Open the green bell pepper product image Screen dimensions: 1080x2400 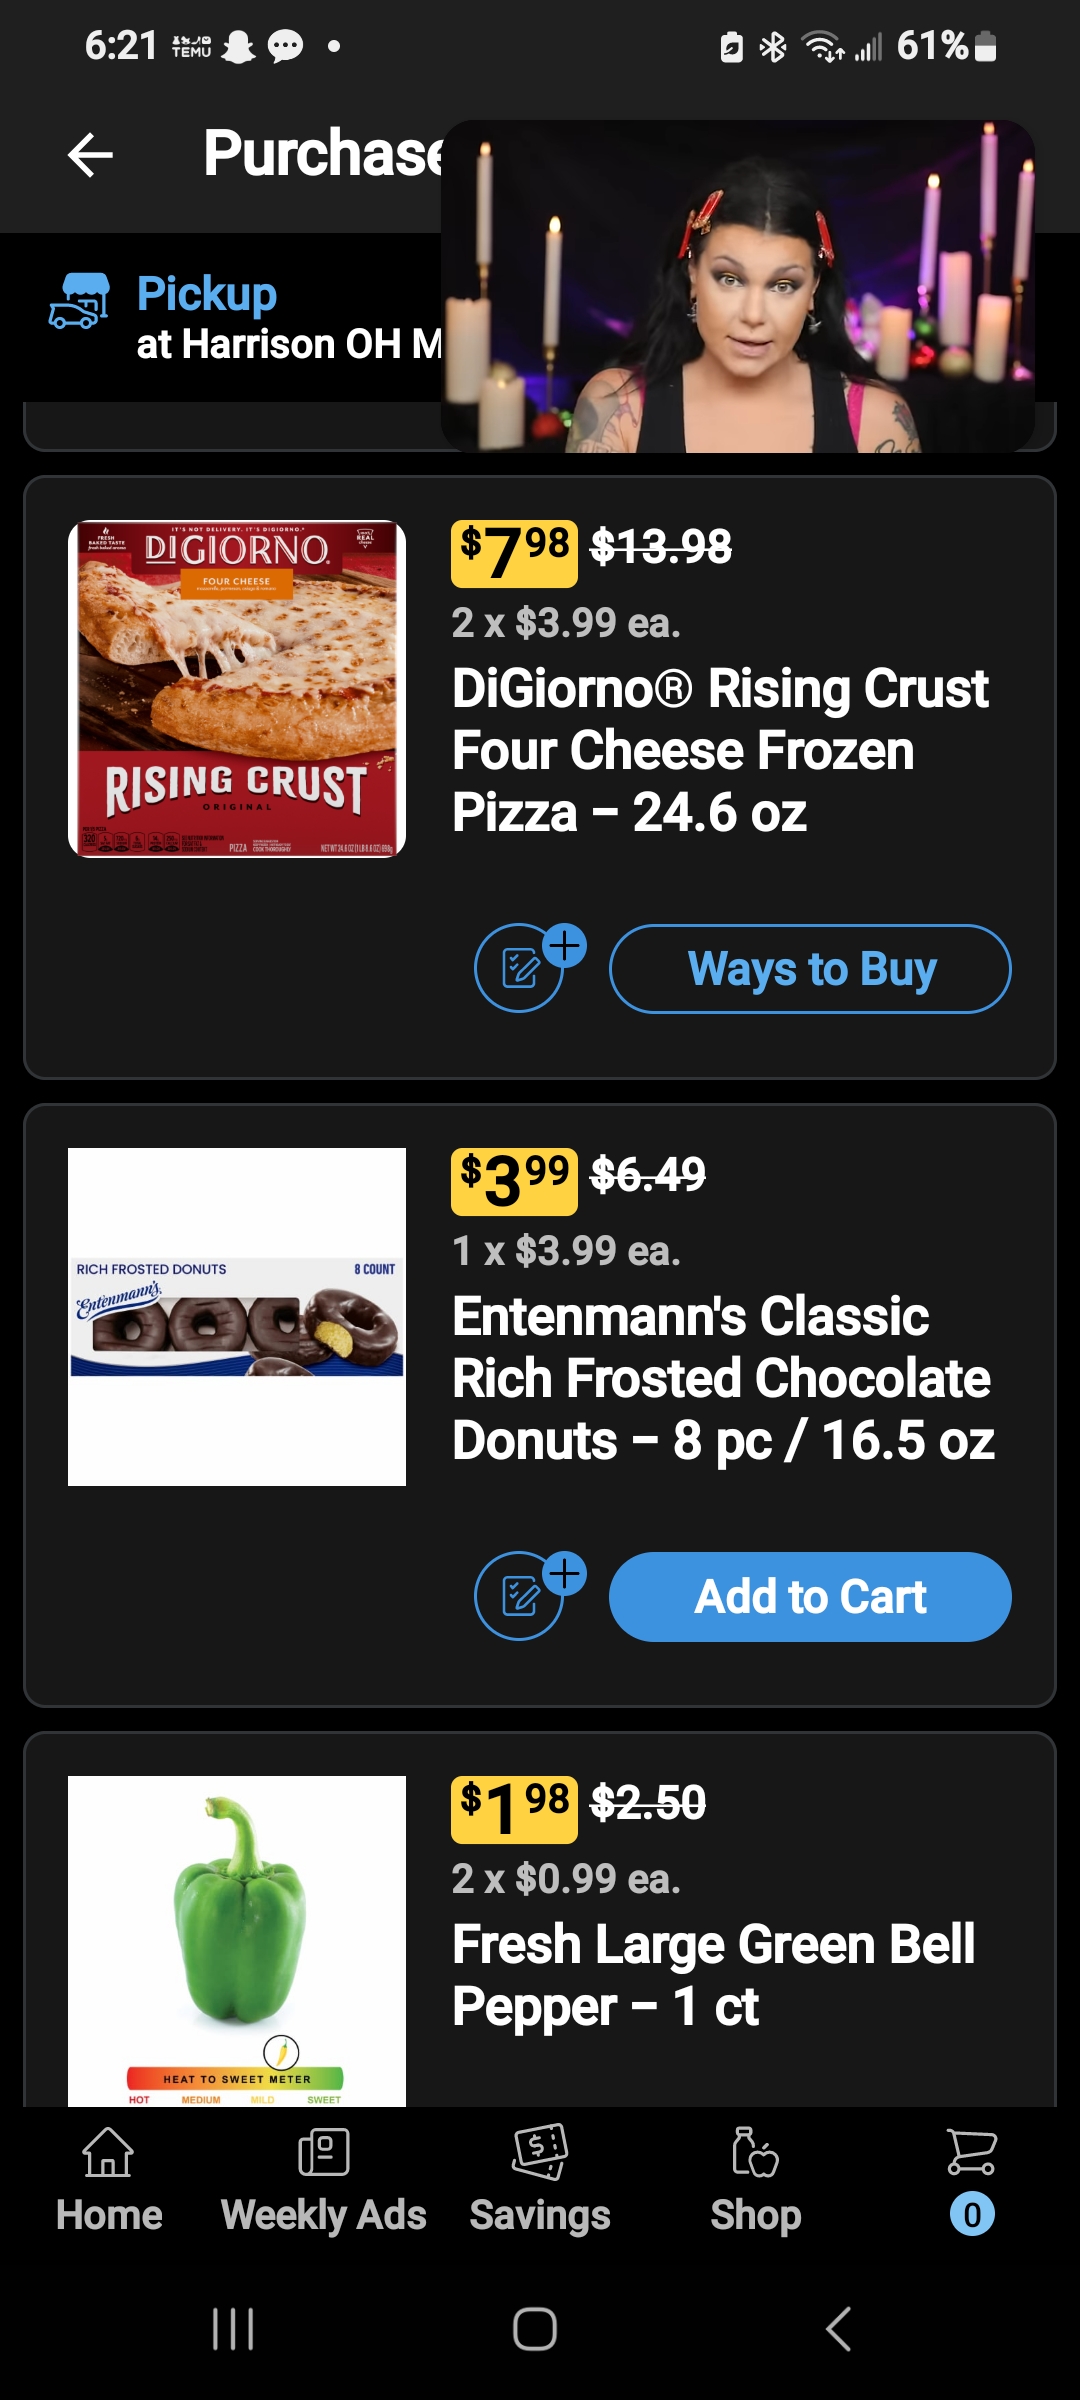pos(237,1940)
